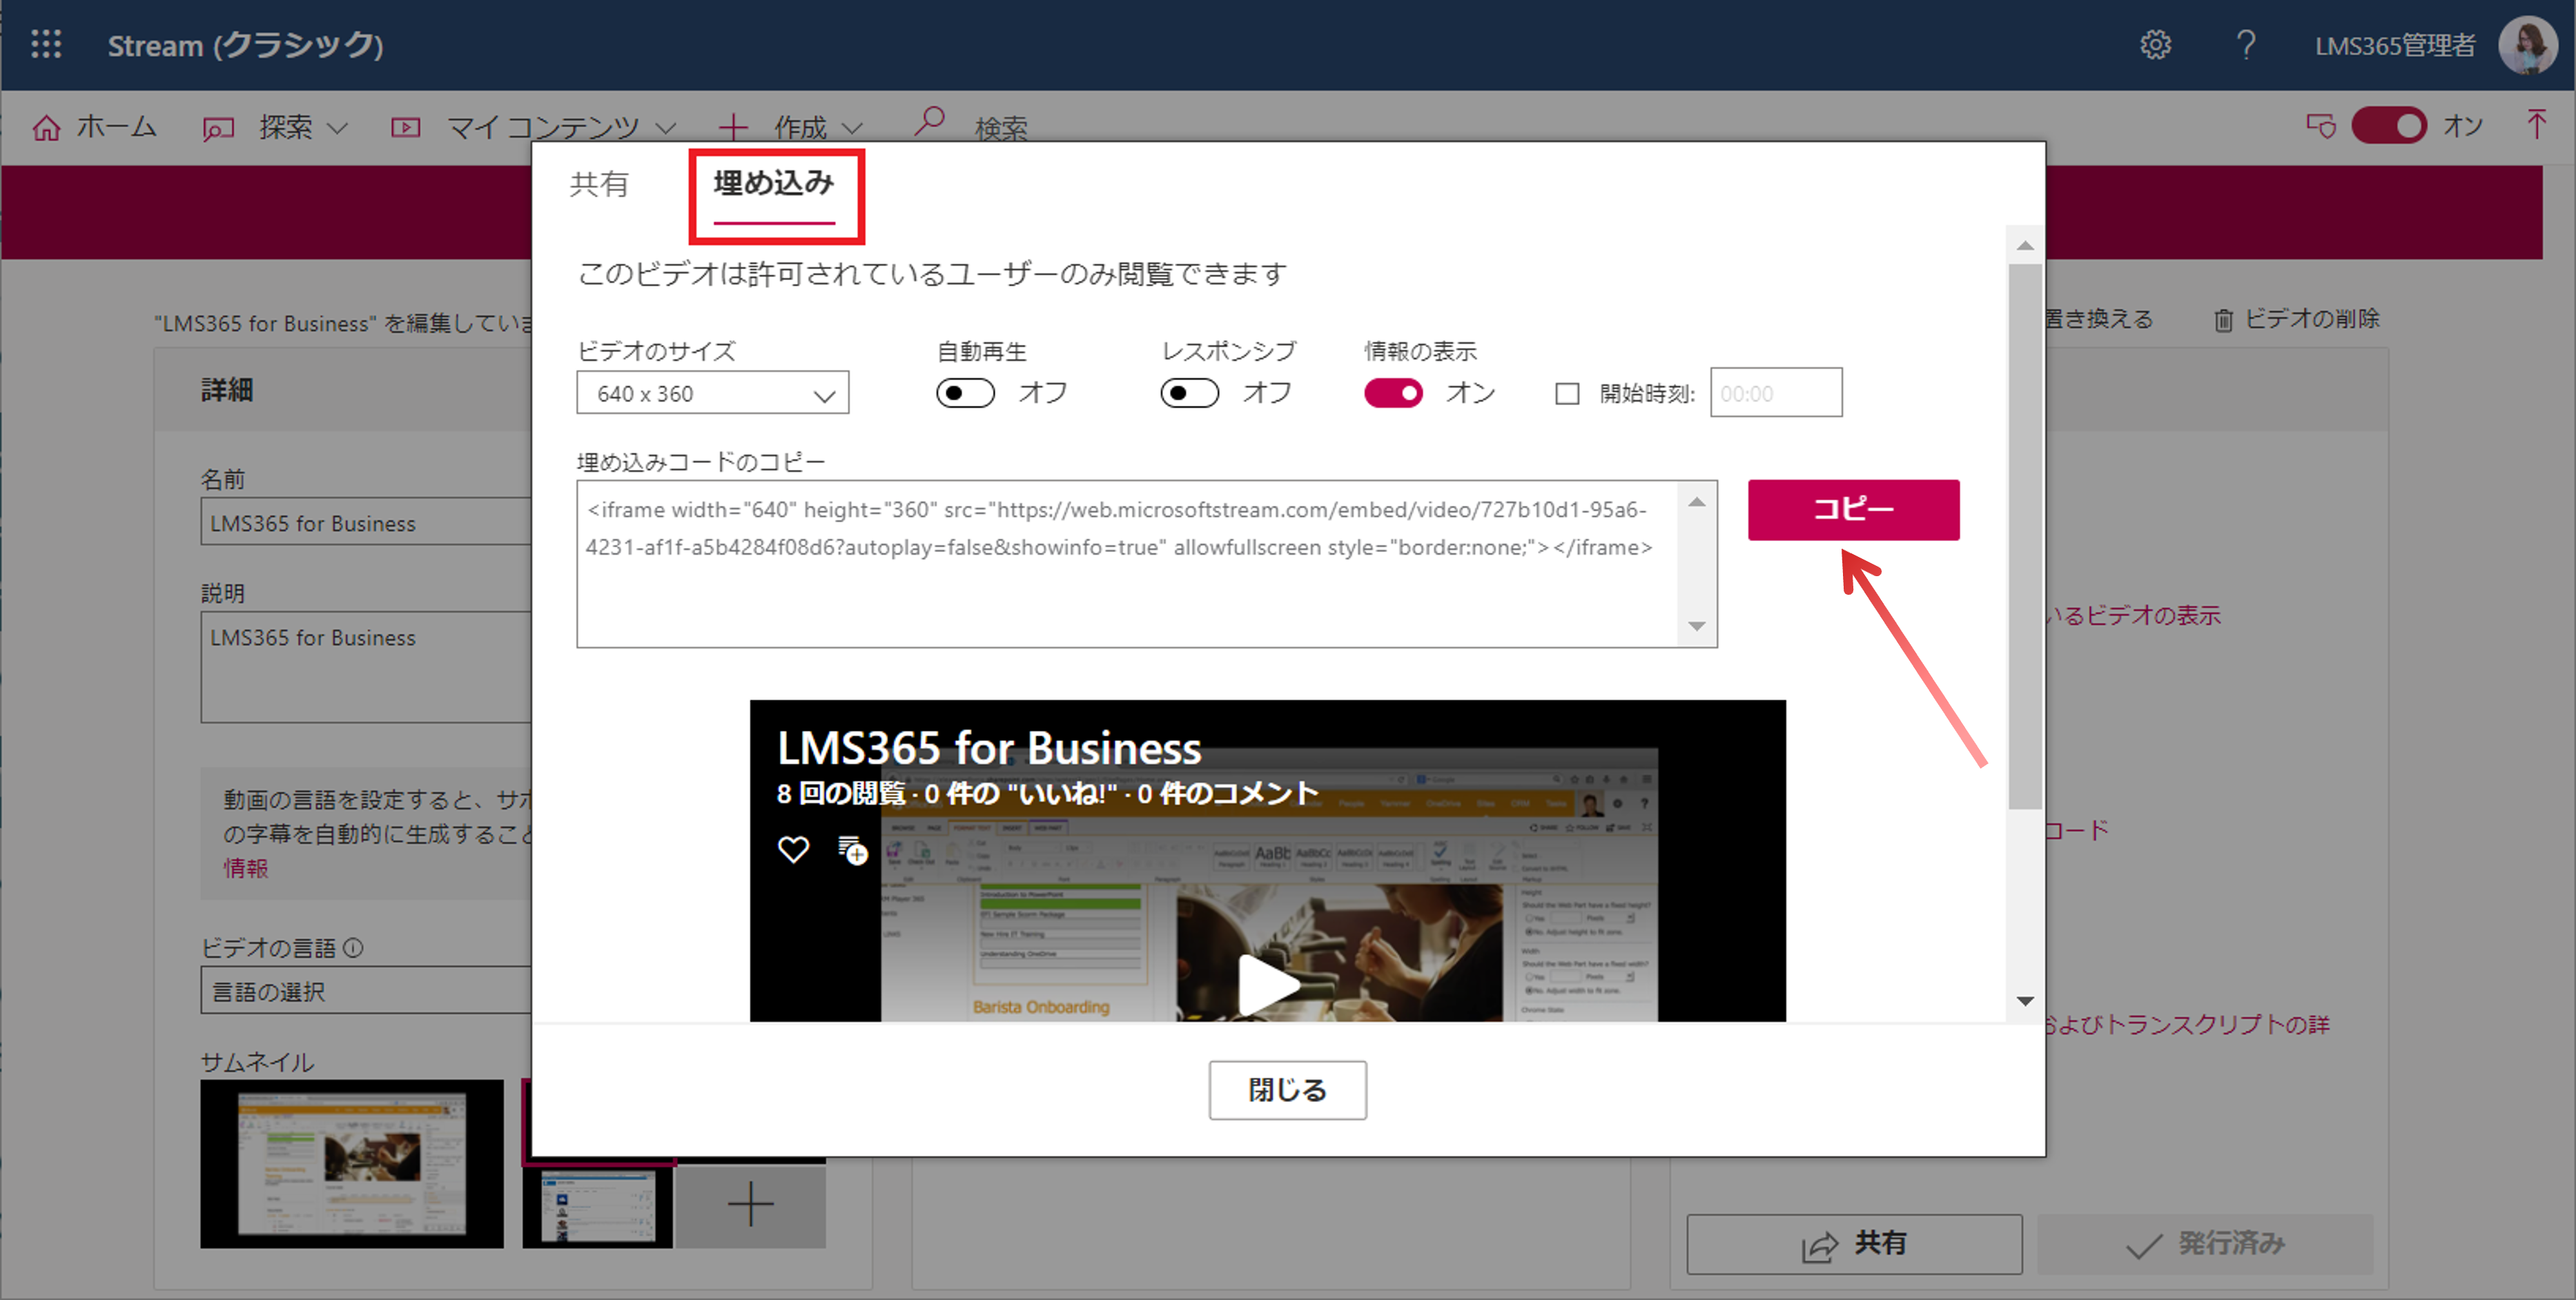2576x1300 pixels.
Task: Open the help question mark icon
Action: (x=2245, y=45)
